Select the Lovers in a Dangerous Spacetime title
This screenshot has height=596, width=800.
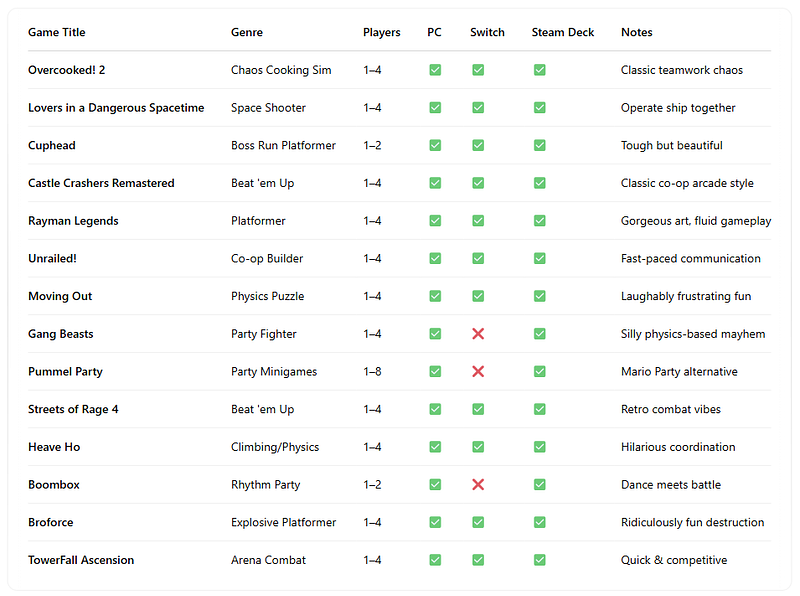tap(116, 108)
